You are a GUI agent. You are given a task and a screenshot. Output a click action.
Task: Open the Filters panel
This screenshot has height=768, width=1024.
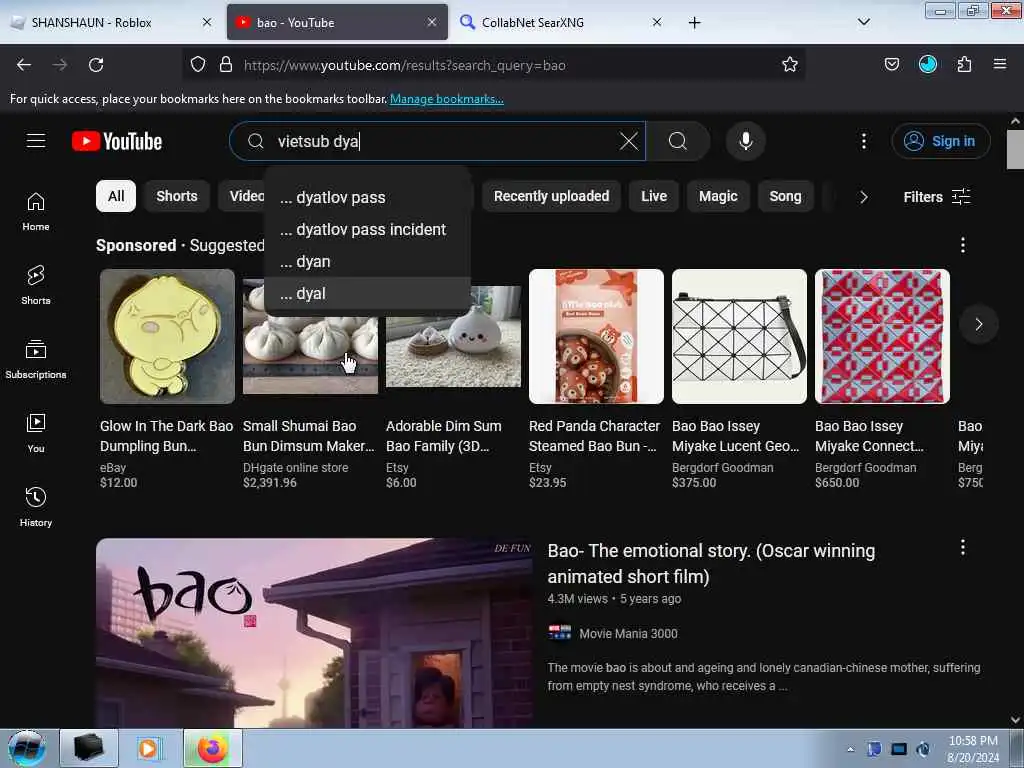tap(936, 197)
